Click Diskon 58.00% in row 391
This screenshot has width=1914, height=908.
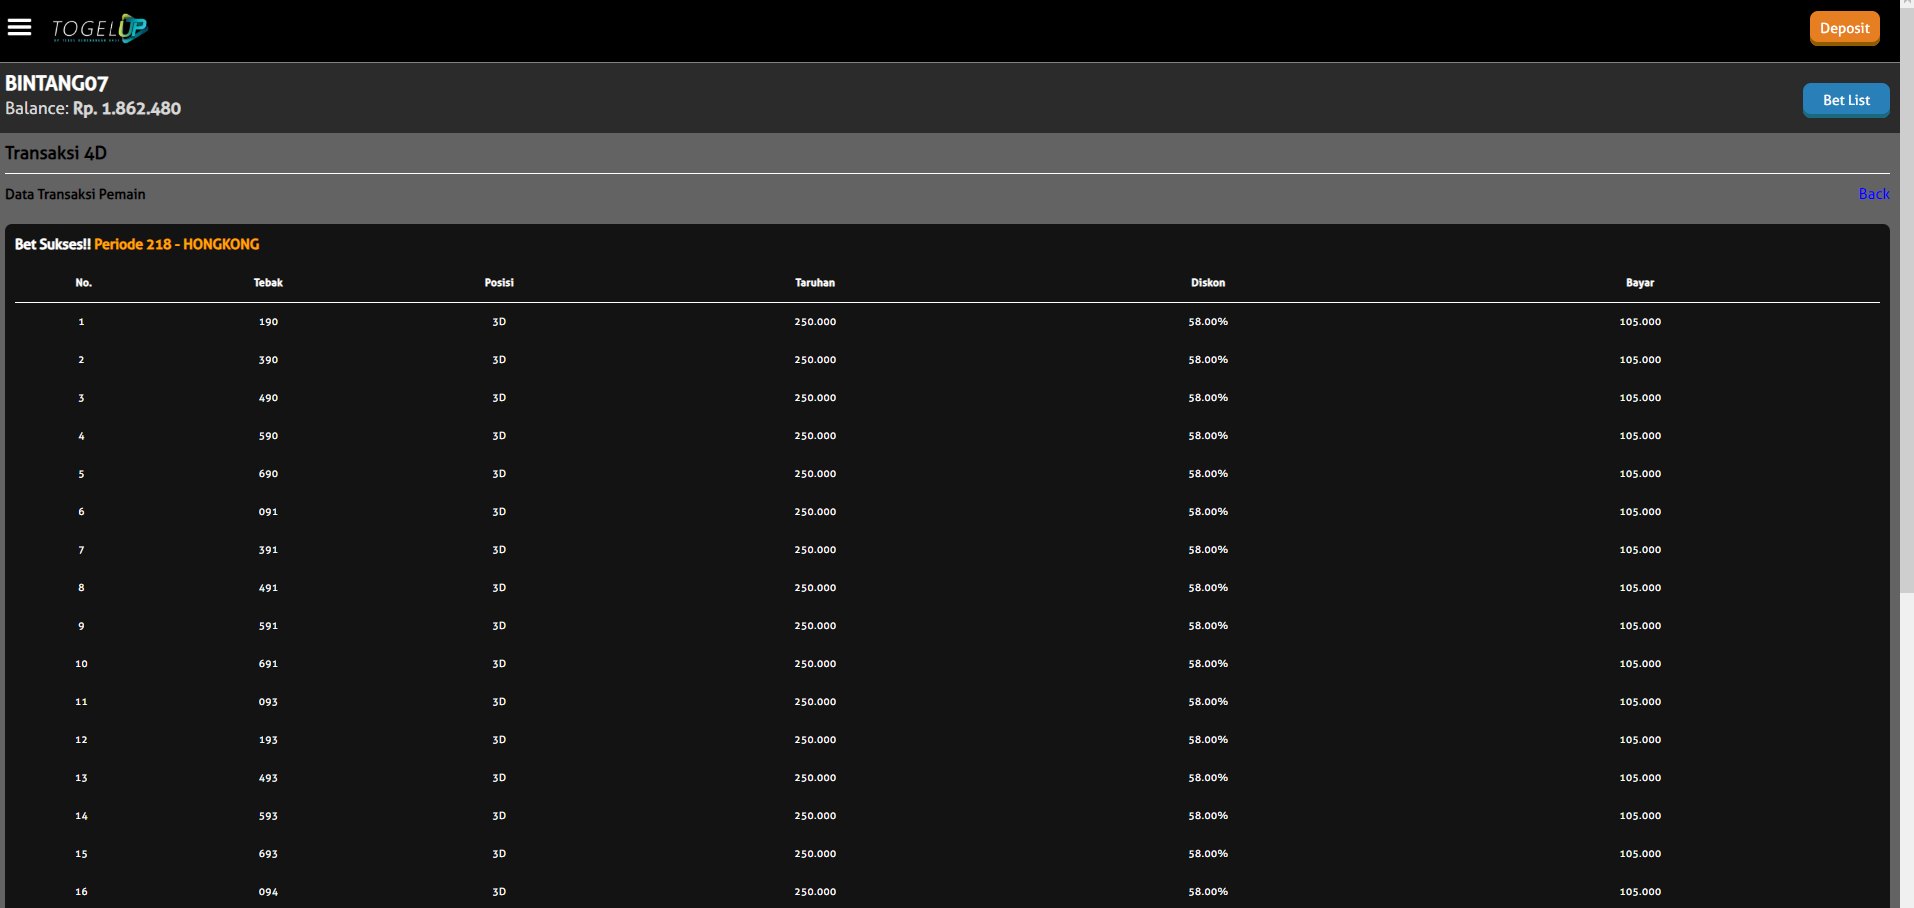pyautogui.click(x=1208, y=550)
